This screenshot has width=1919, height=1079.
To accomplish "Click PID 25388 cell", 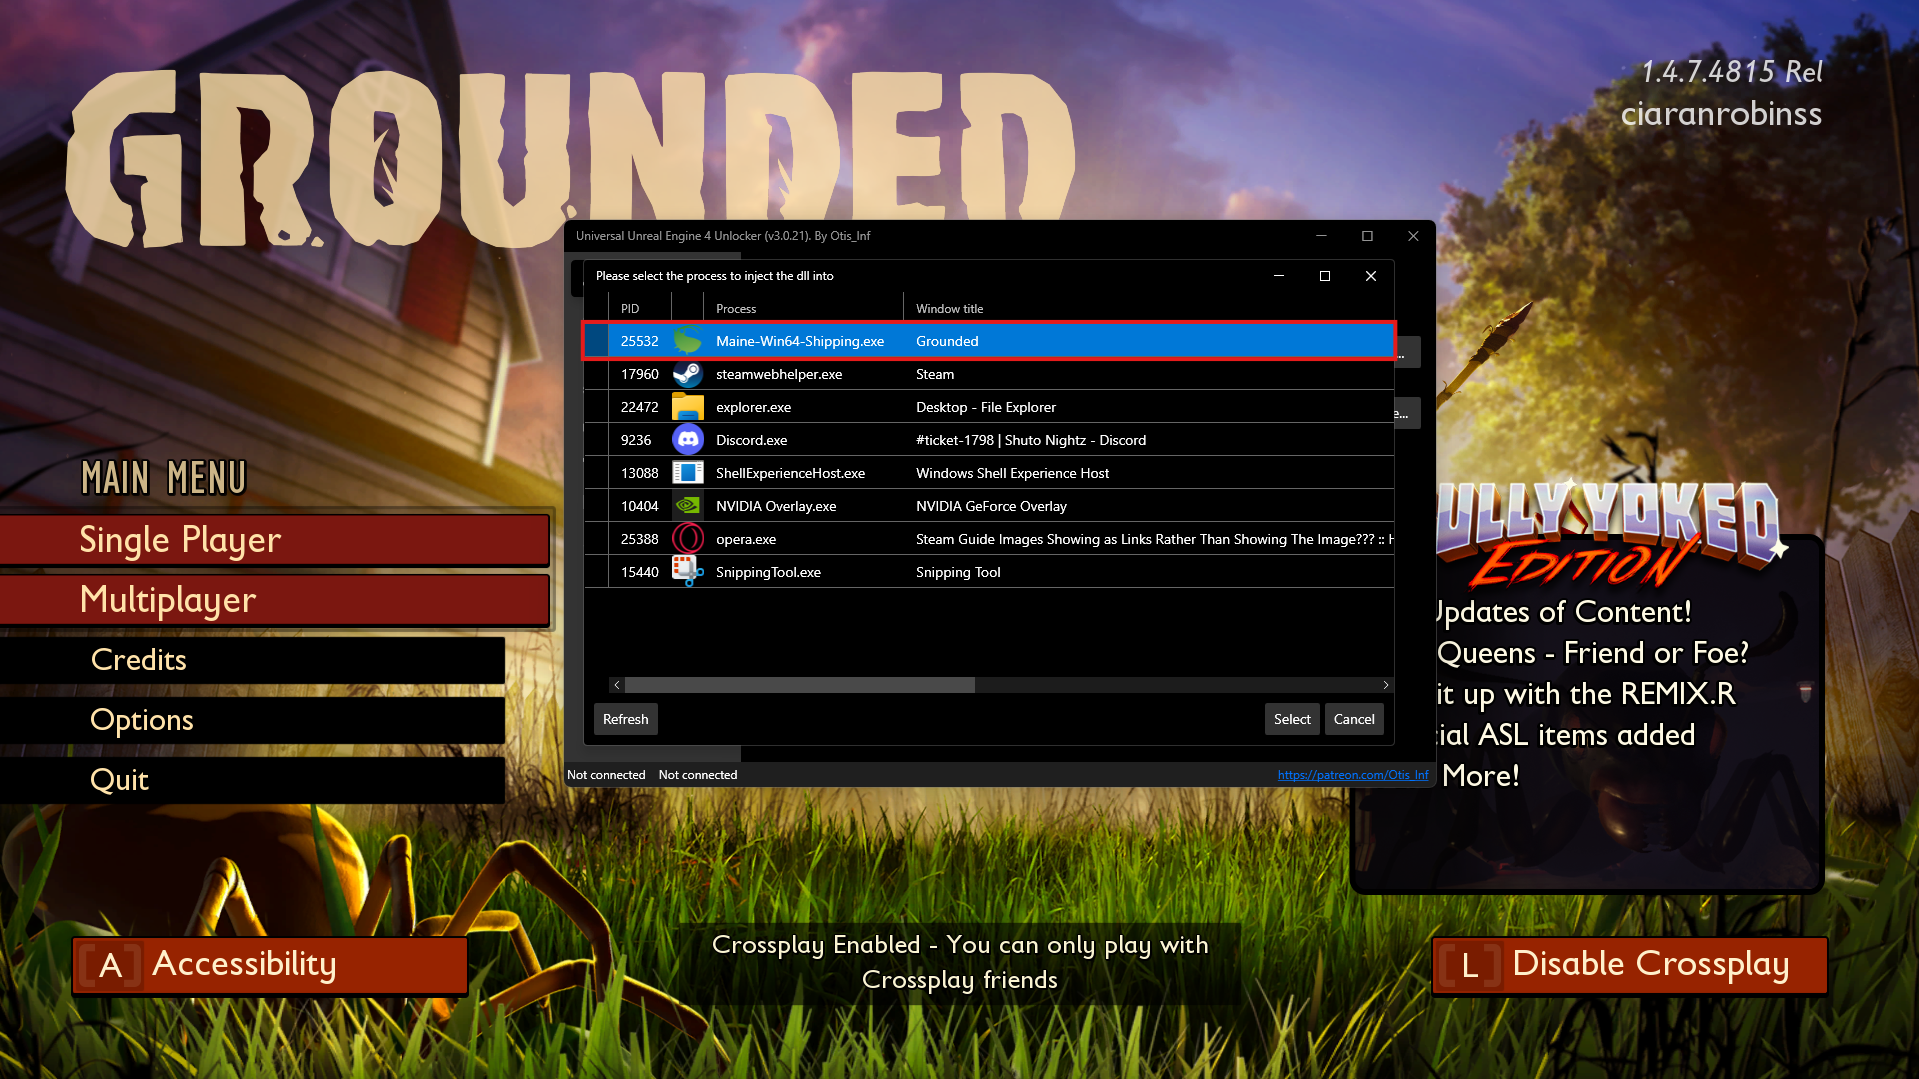I will tap(640, 539).
